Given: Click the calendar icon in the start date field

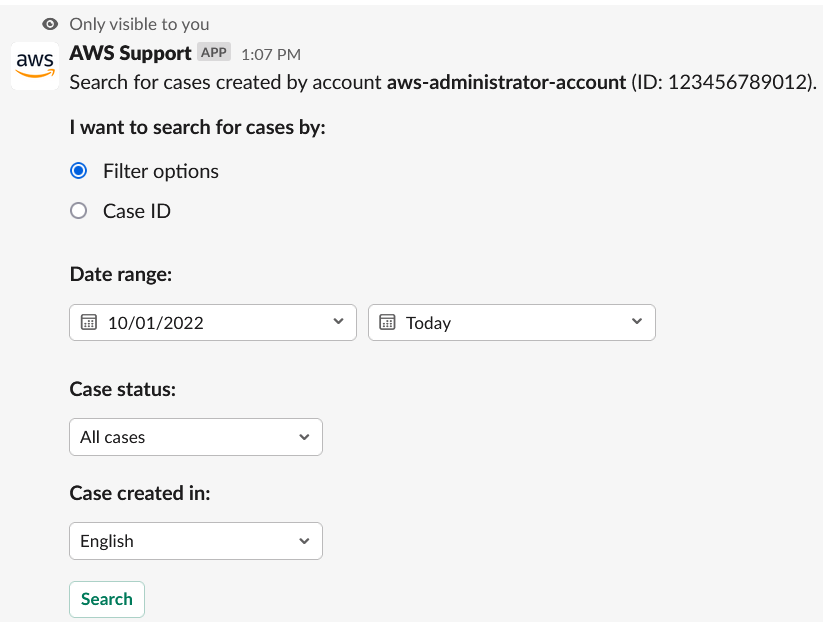Looking at the screenshot, I should [x=86, y=322].
